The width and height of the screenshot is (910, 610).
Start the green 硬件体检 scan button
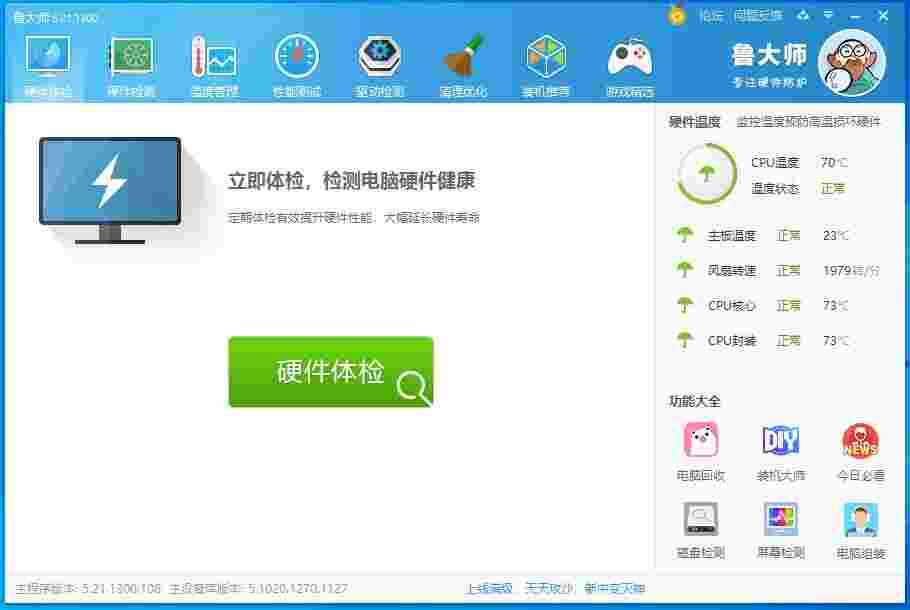coord(331,372)
